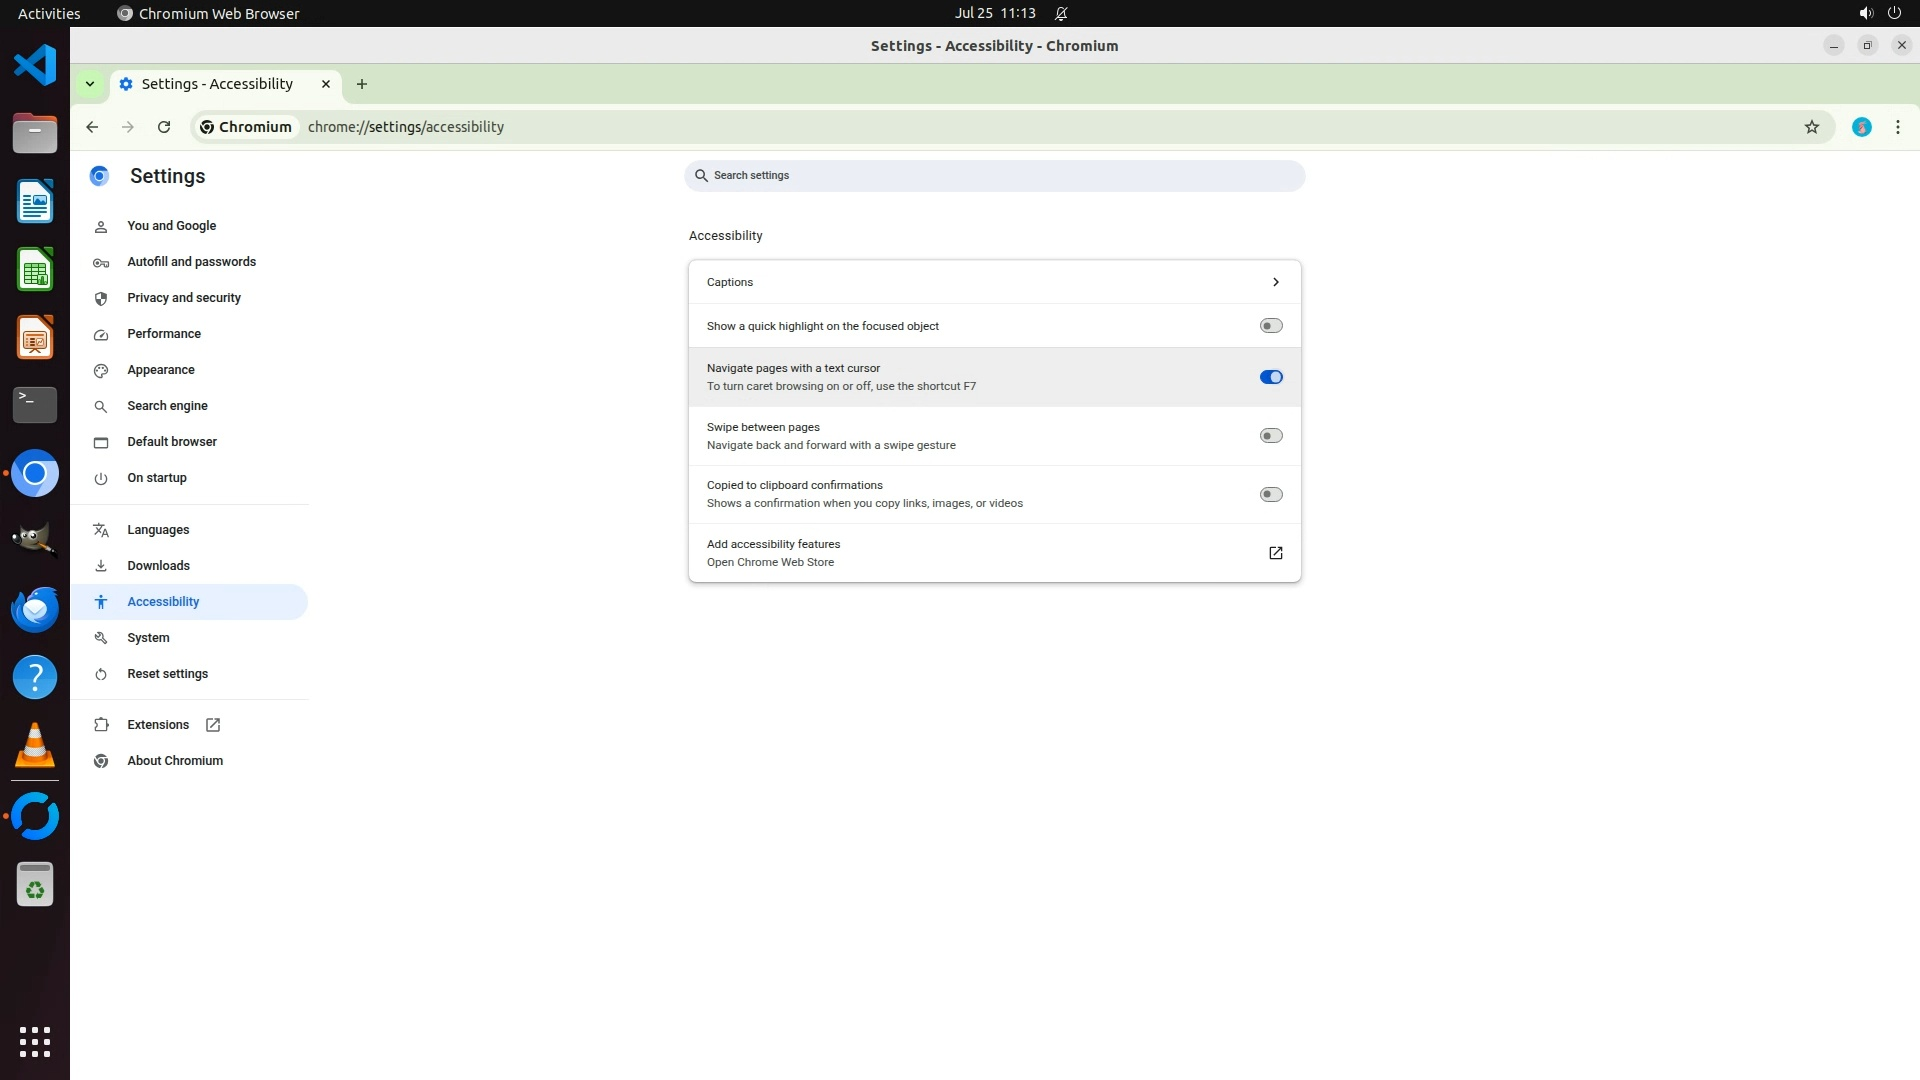Go to About Chromium page
This screenshot has height=1080, width=1920.
click(175, 761)
